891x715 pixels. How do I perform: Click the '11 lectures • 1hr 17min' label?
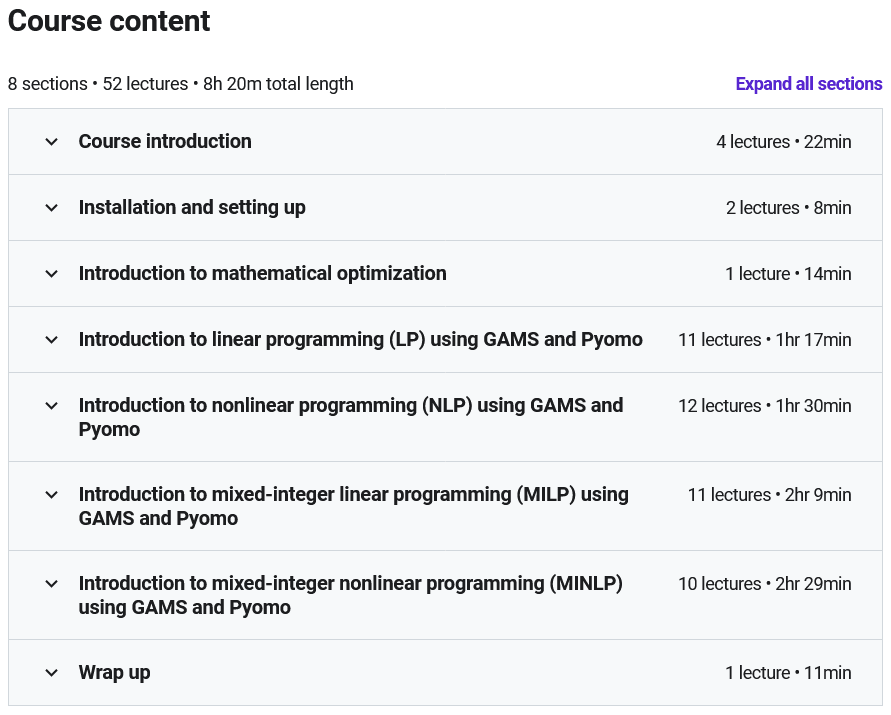pyautogui.click(x=764, y=340)
